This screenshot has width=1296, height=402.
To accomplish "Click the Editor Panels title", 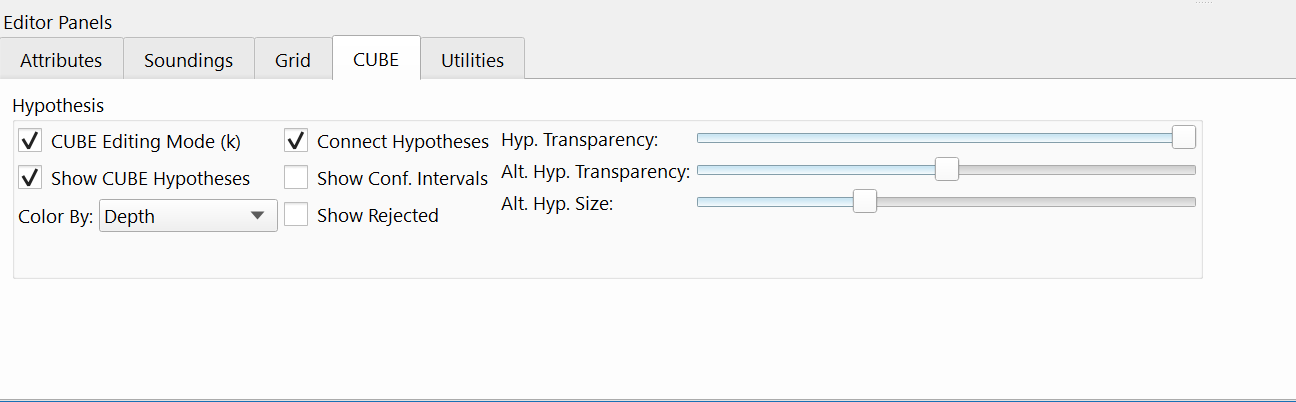I will pos(58,22).
